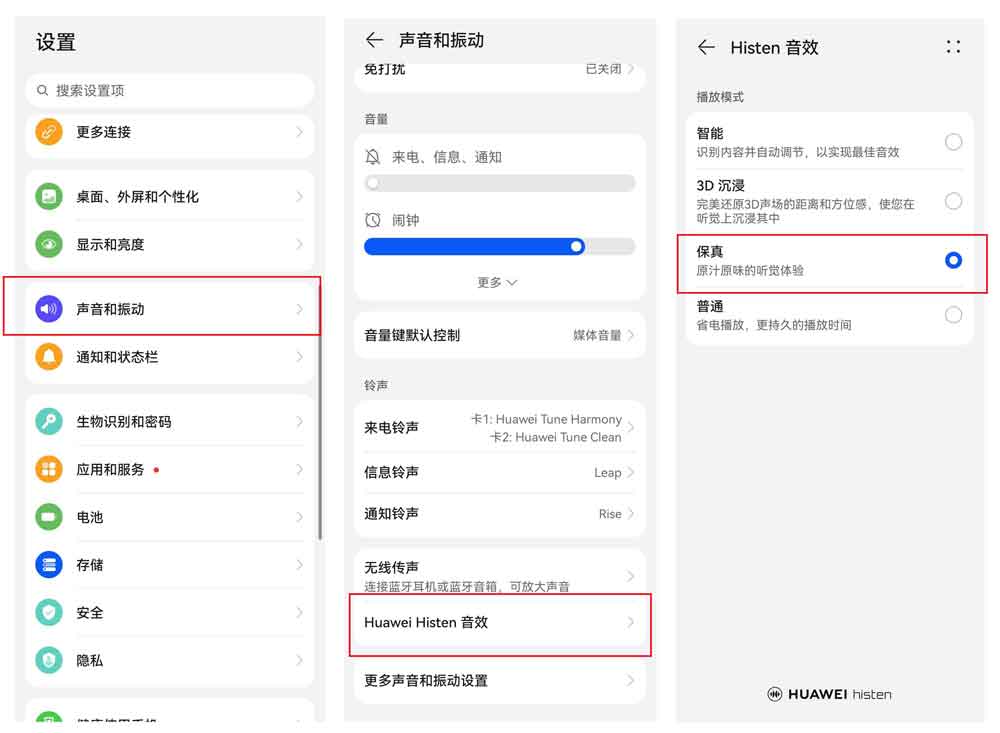
Task: Open 无线传声 chevron arrow
Action: click(631, 576)
